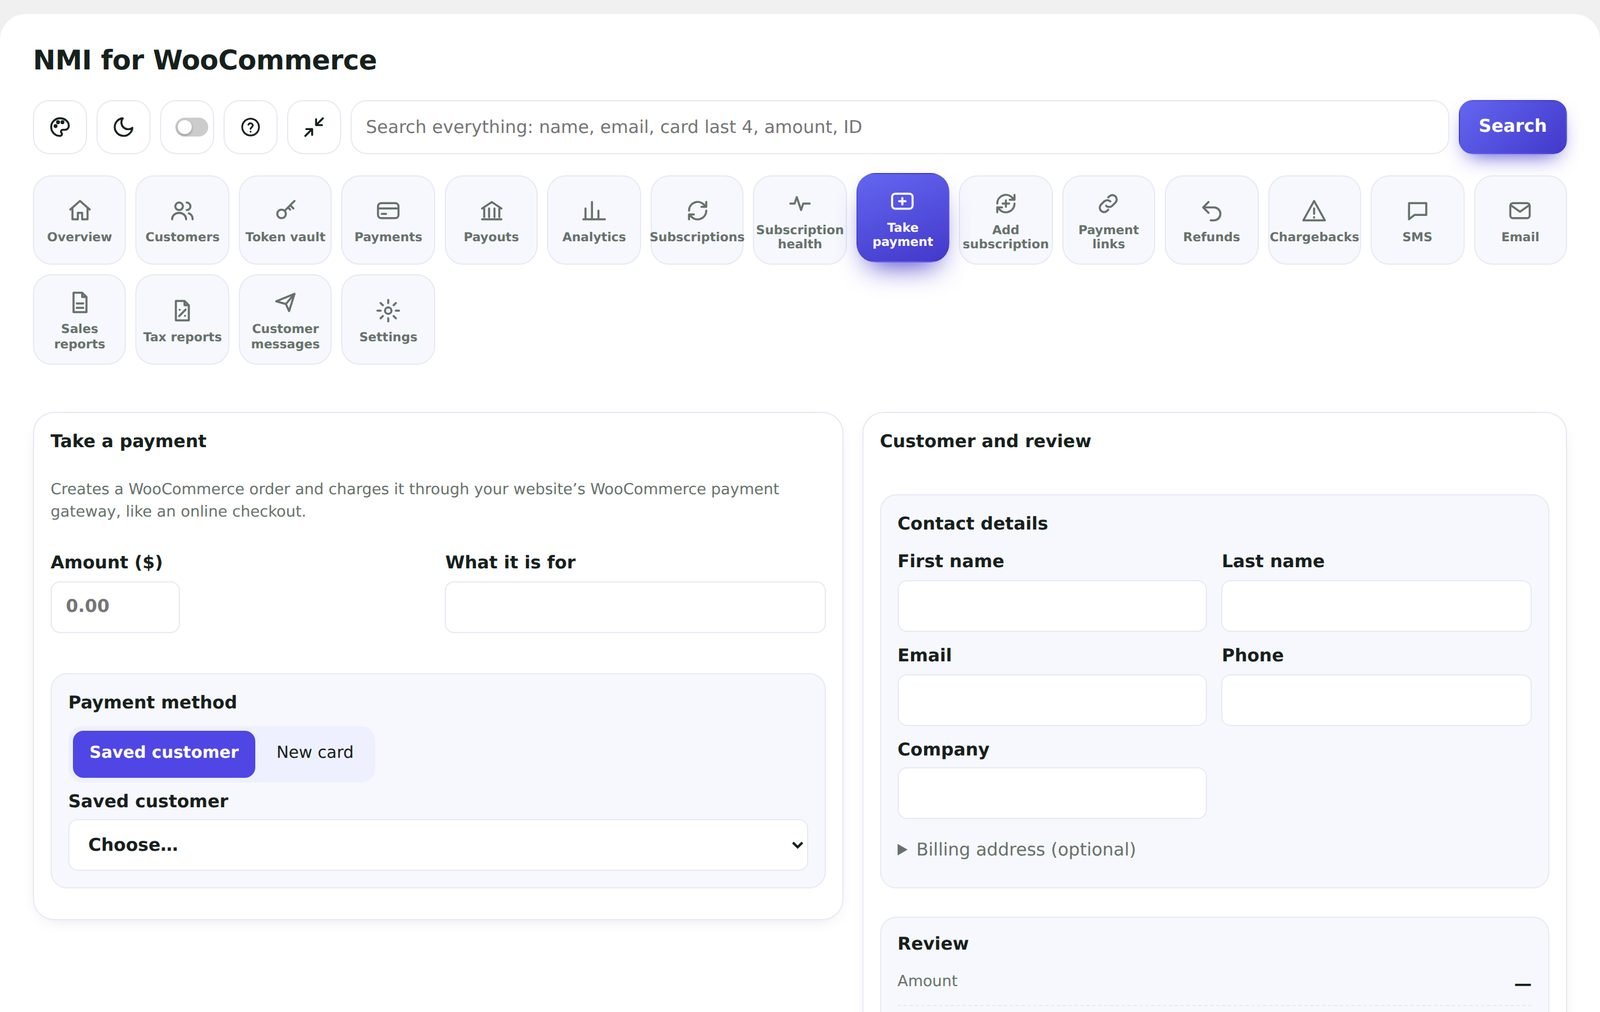The height and width of the screenshot is (1012, 1600).
Task: Go to Refunds section
Action: point(1211,220)
